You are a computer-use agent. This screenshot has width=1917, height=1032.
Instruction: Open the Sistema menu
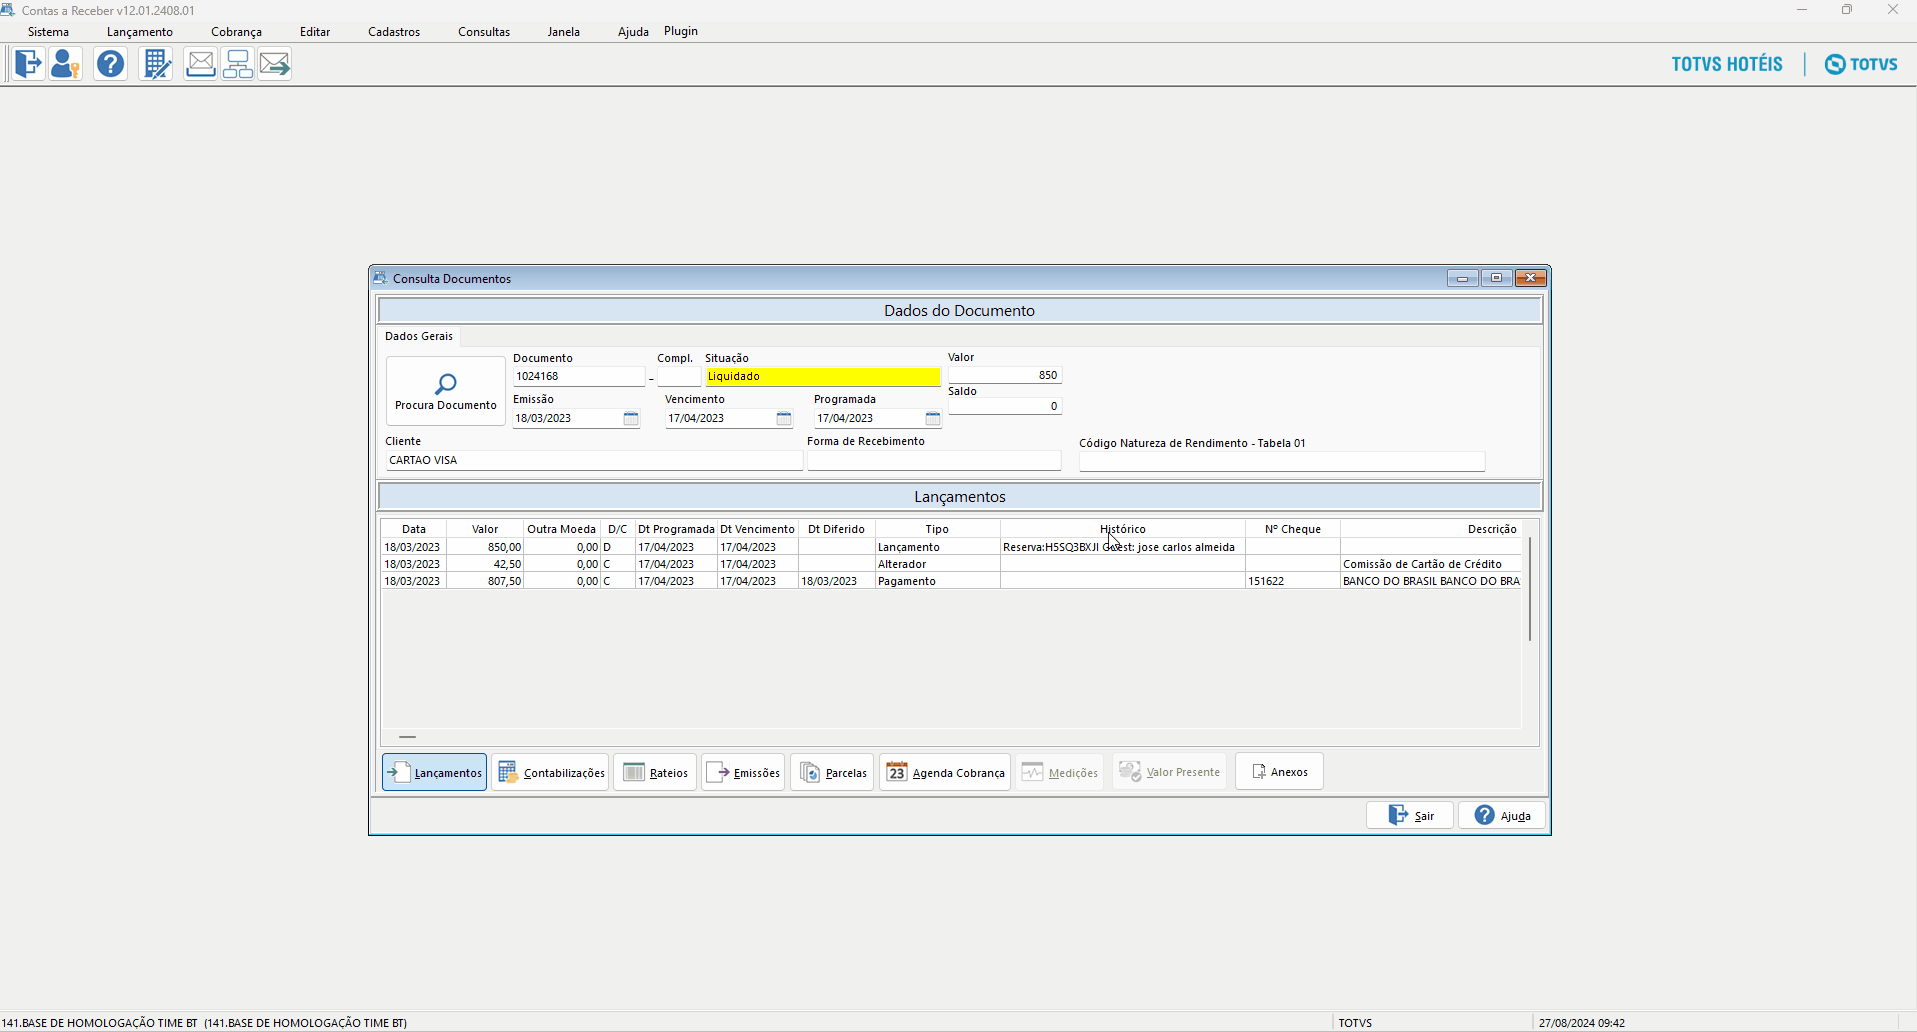click(x=49, y=32)
